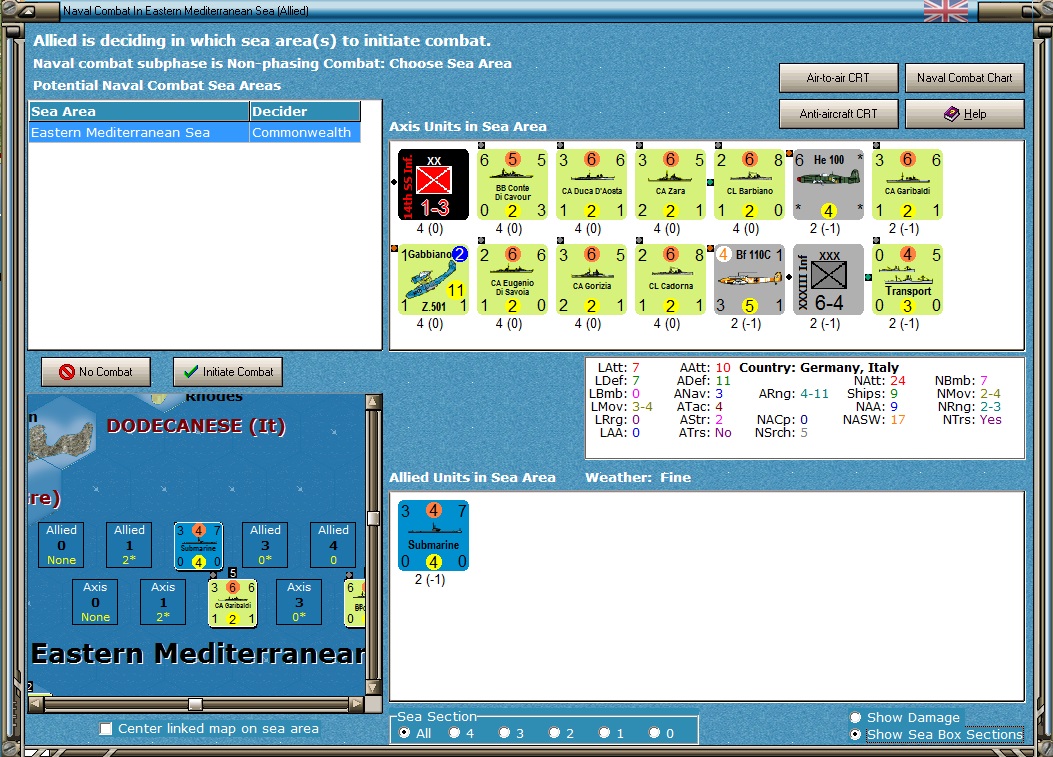Image resolution: width=1053 pixels, height=757 pixels.
Task: Click the map scroll down arrow
Action: click(x=373, y=687)
